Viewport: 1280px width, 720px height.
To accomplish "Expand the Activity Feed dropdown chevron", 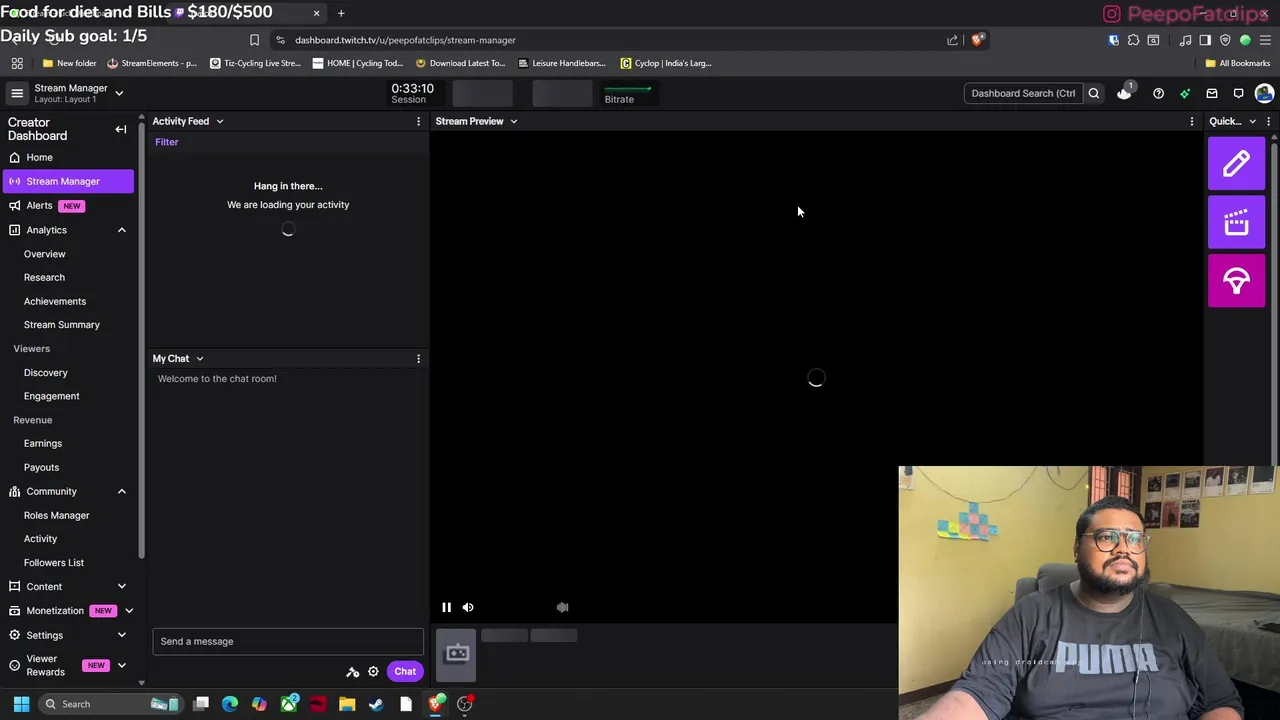I will (220, 121).
